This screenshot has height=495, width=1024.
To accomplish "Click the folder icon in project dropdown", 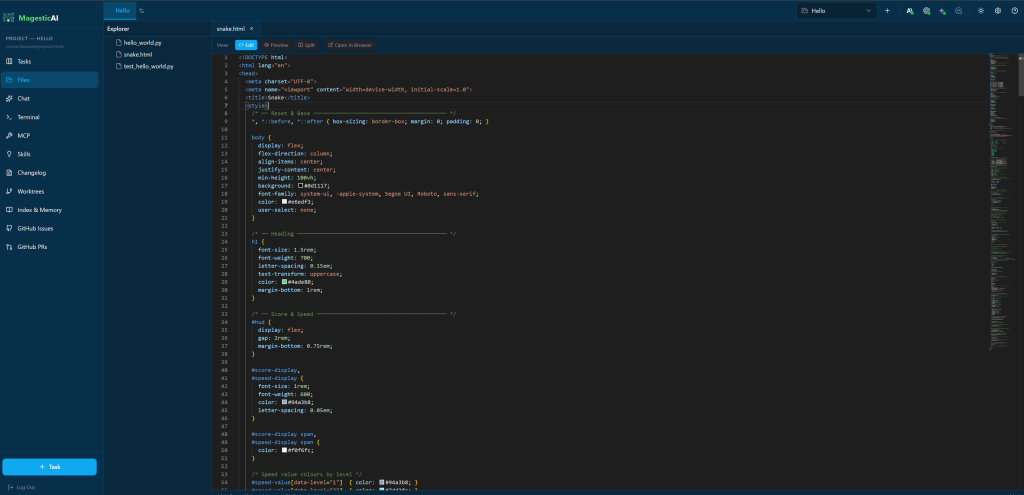I will [805, 10].
